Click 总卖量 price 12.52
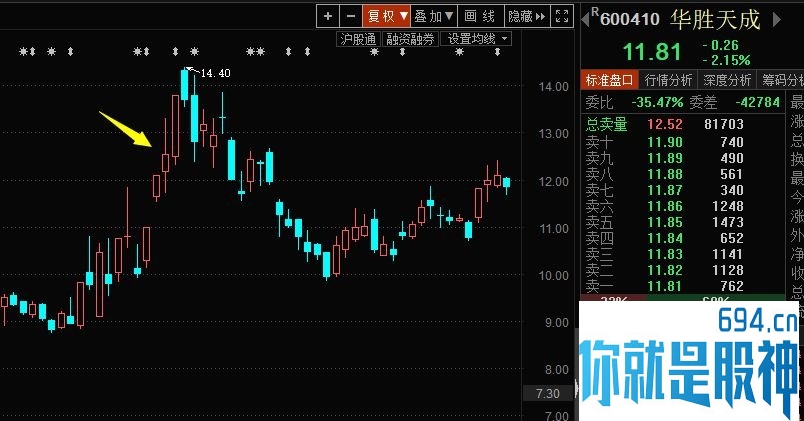Image resolution: width=804 pixels, height=421 pixels. [665, 124]
